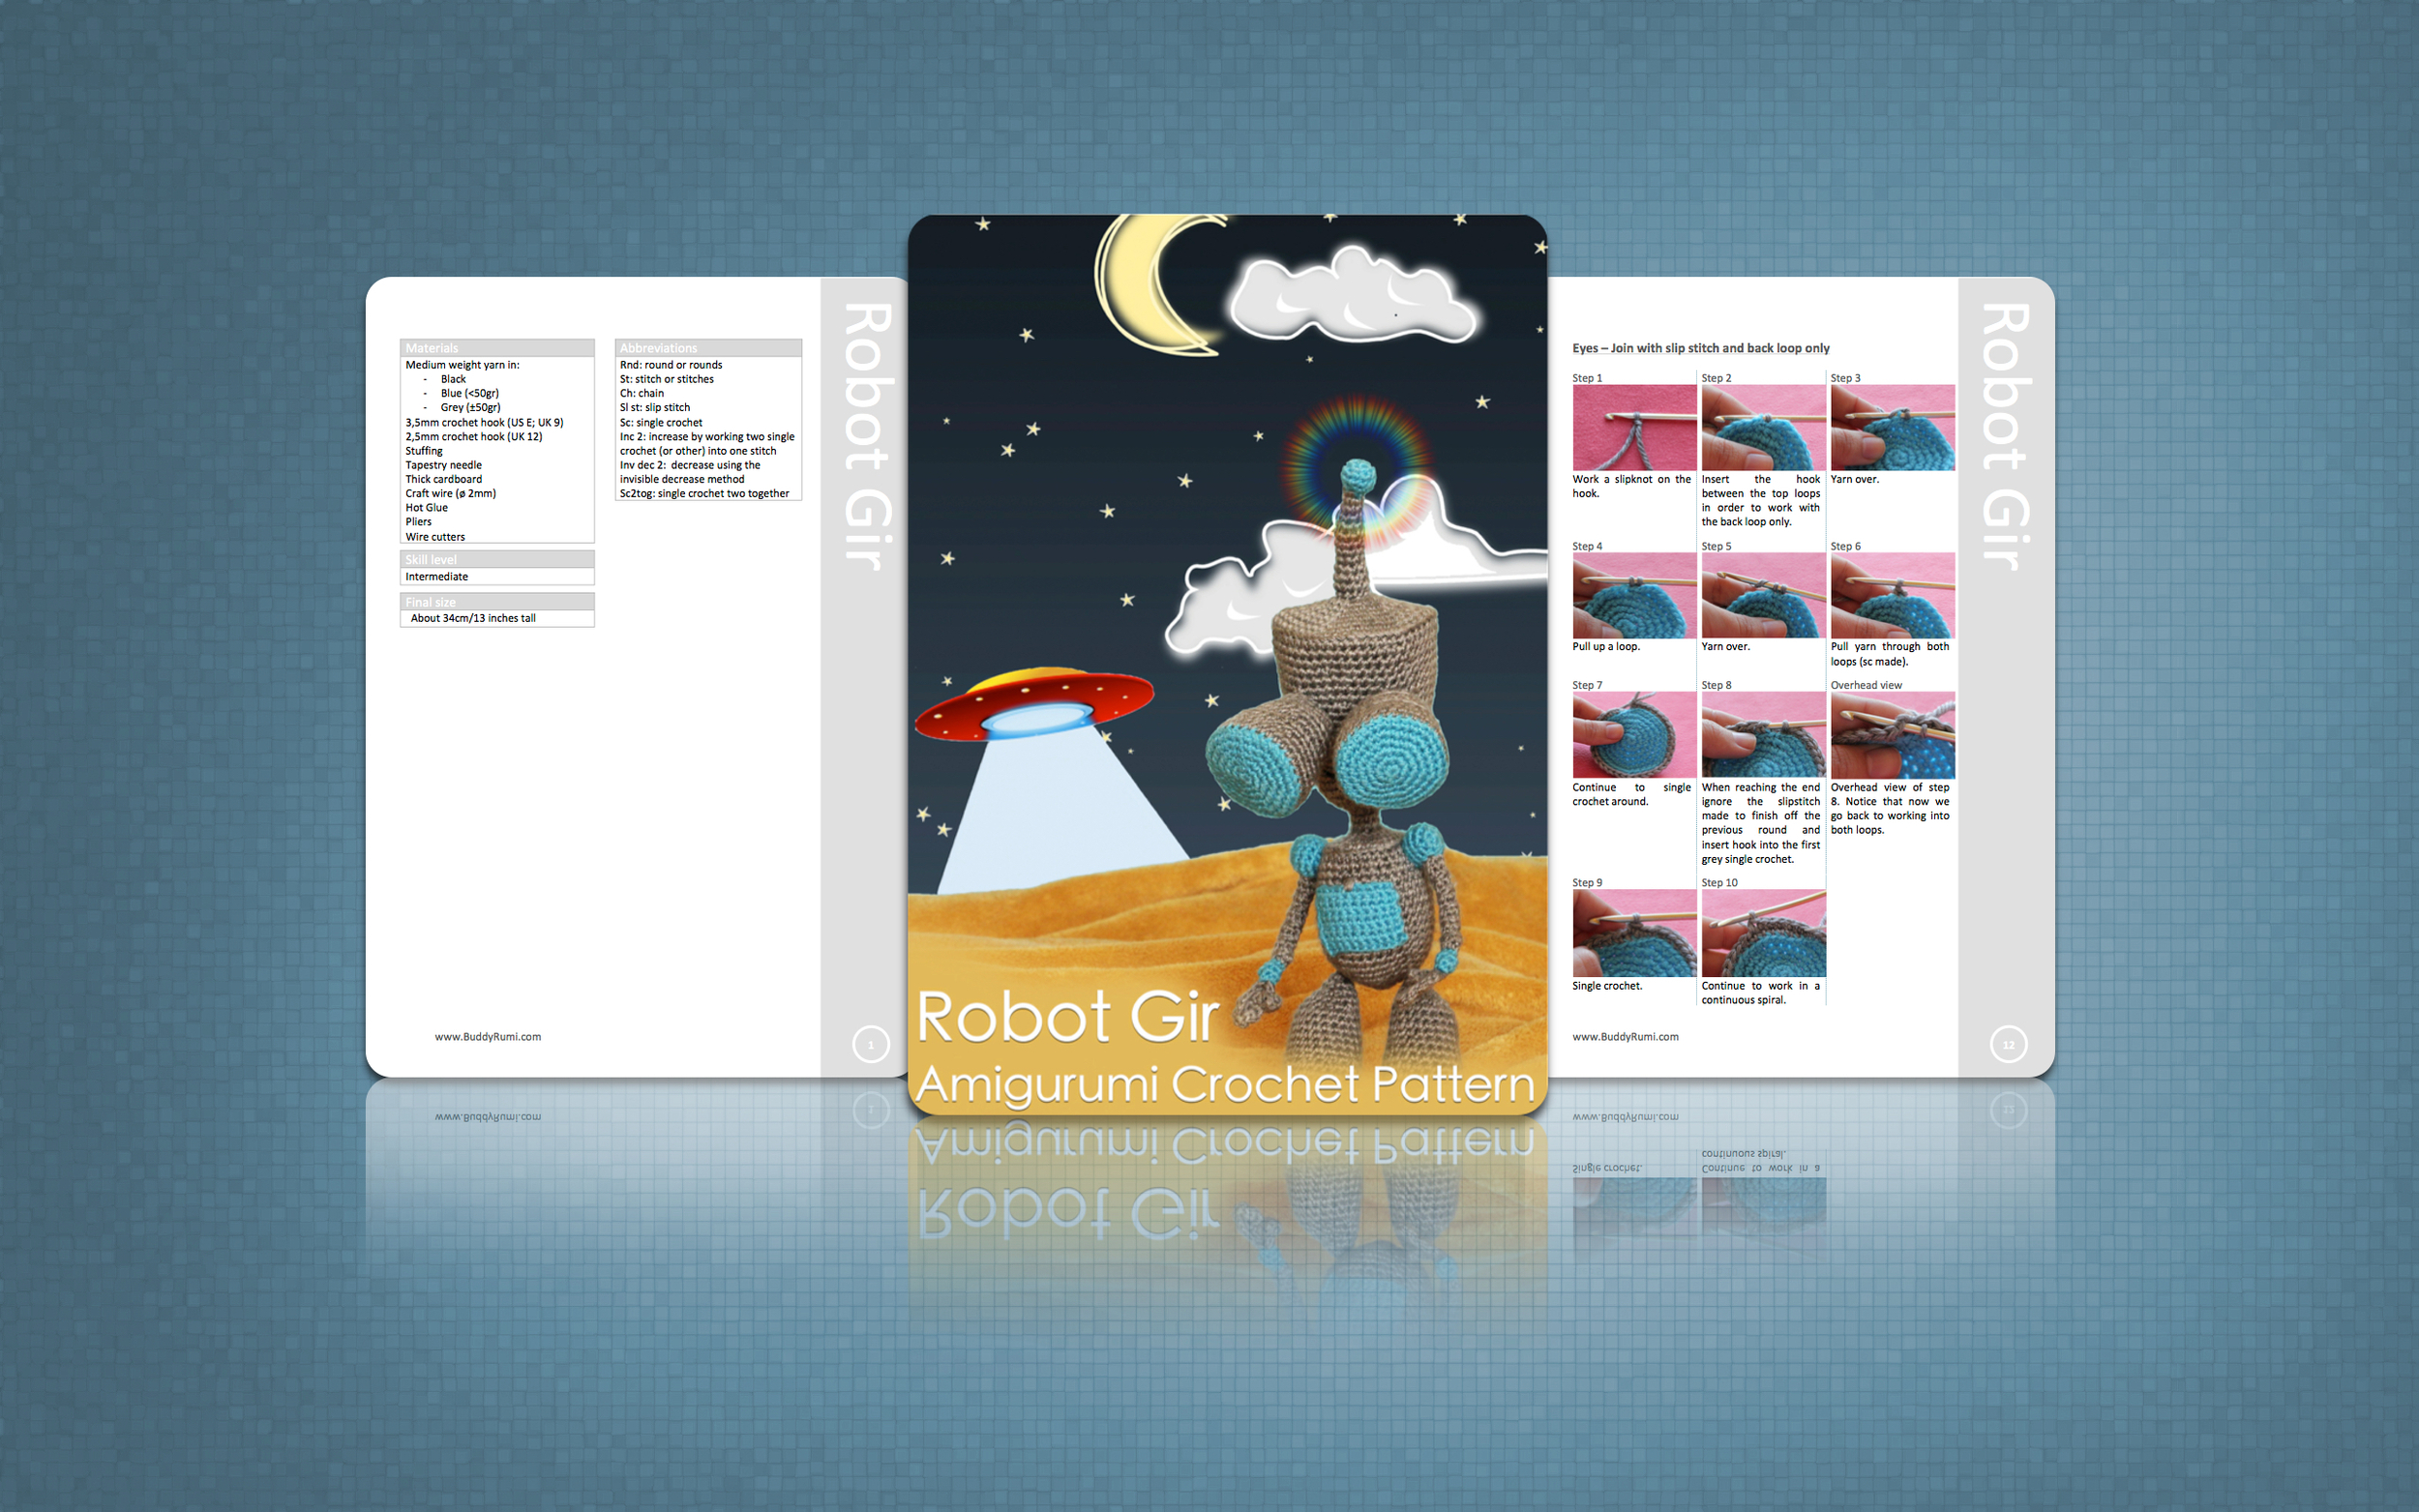Click the Skill level section header
The width and height of the screenshot is (2419, 1512).
click(497, 560)
